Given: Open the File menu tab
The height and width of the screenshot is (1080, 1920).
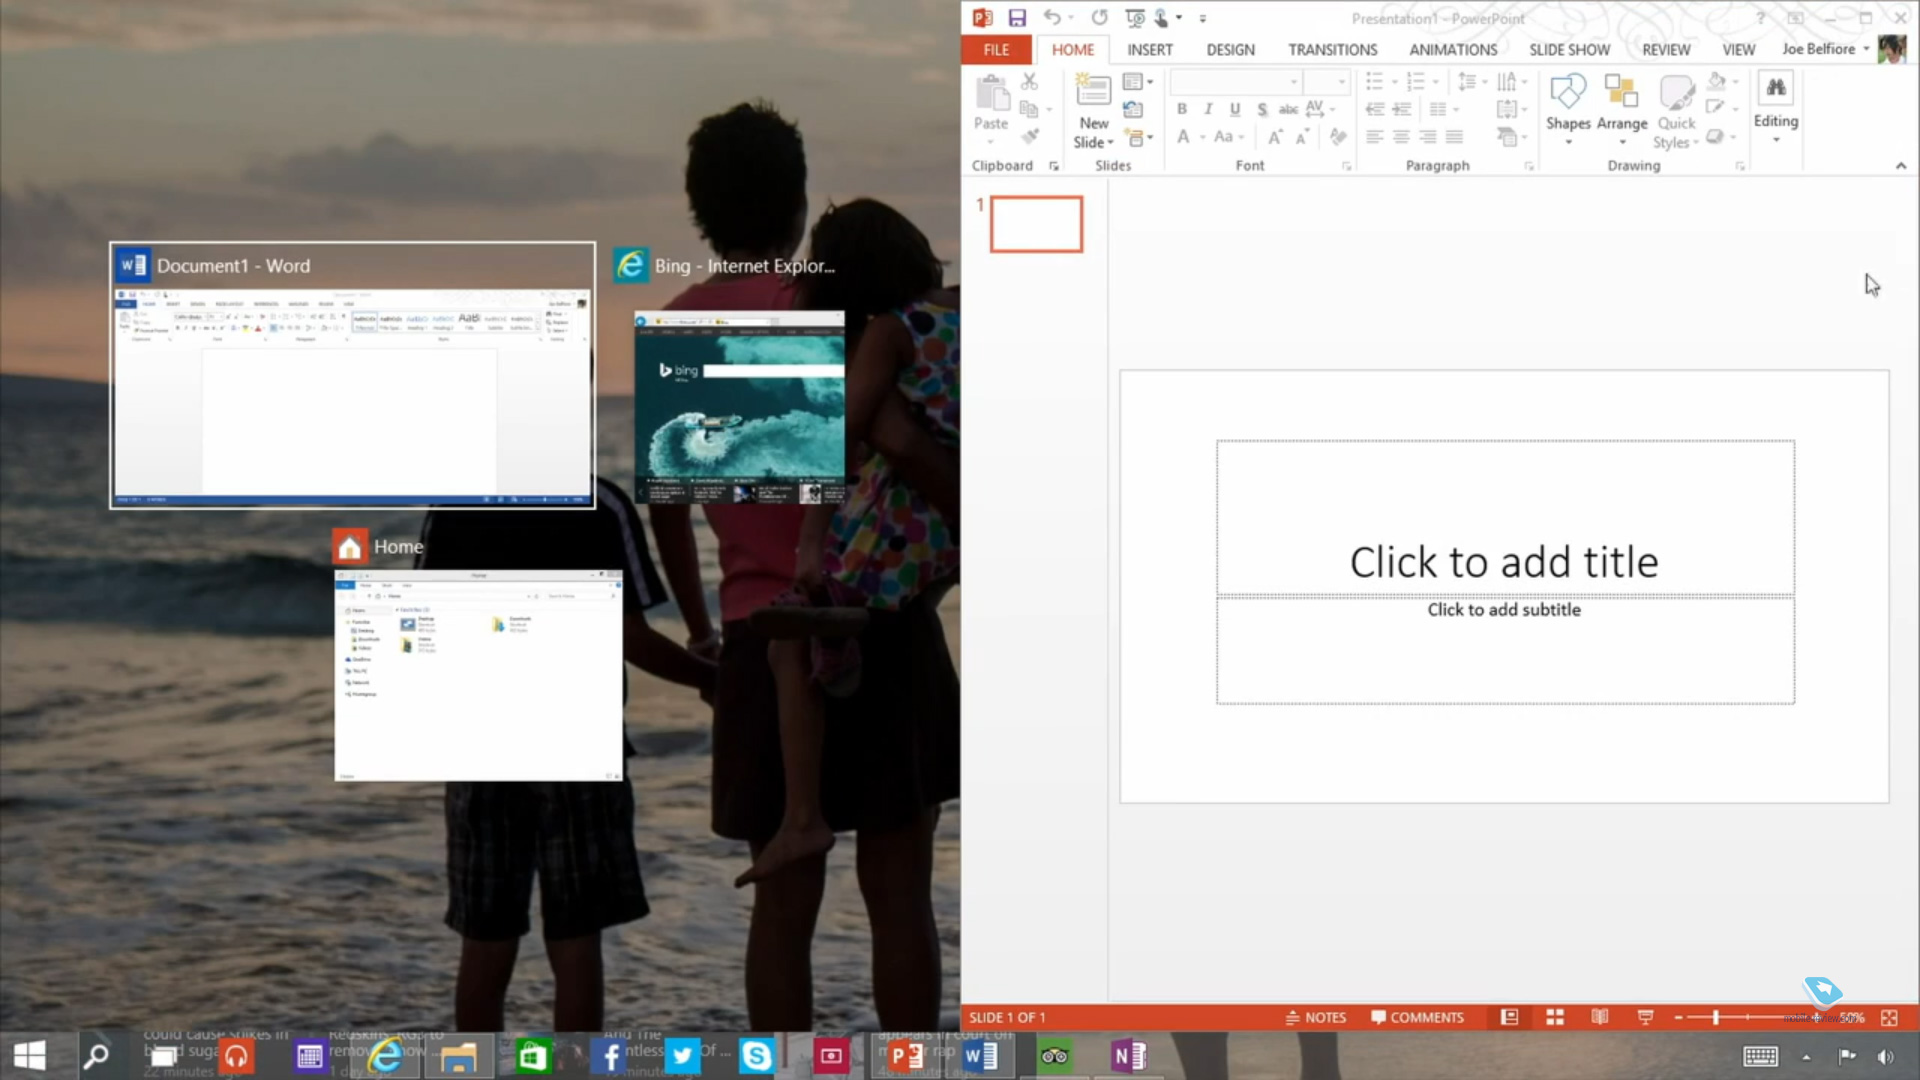Looking at the screenshot, I should (996, 49).
